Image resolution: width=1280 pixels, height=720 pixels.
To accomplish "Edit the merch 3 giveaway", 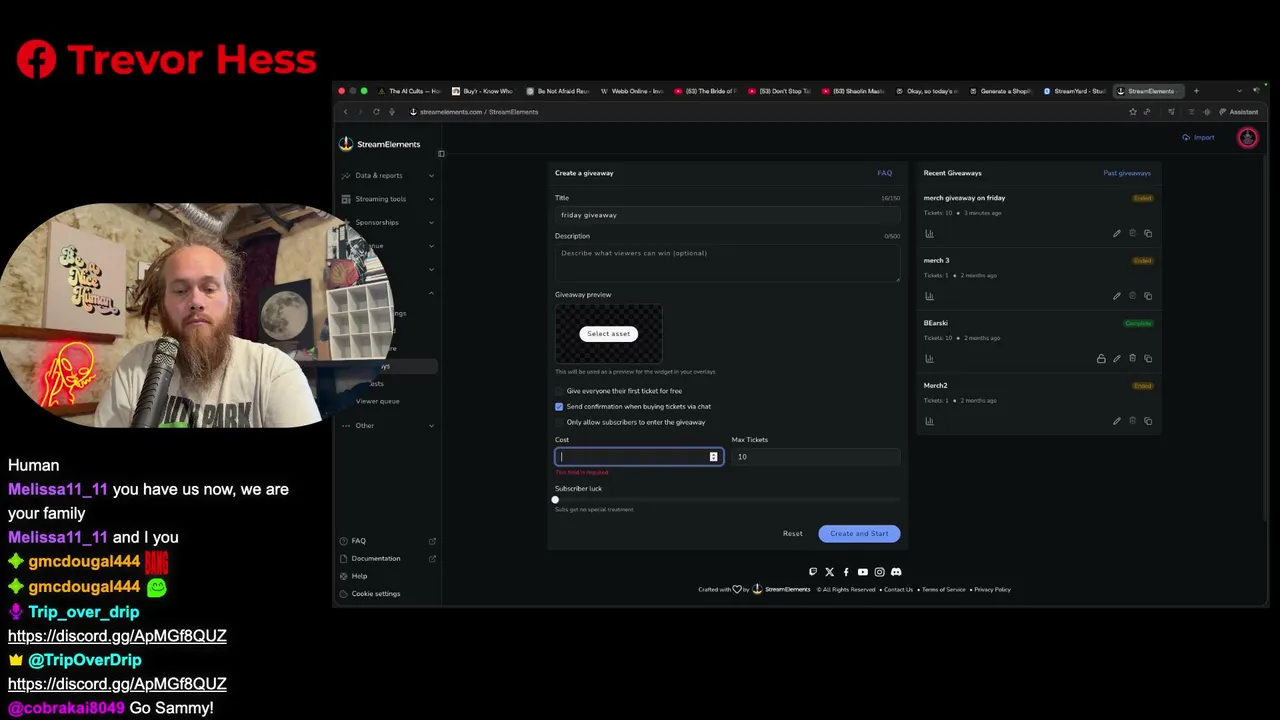I will pos(1117,296).
